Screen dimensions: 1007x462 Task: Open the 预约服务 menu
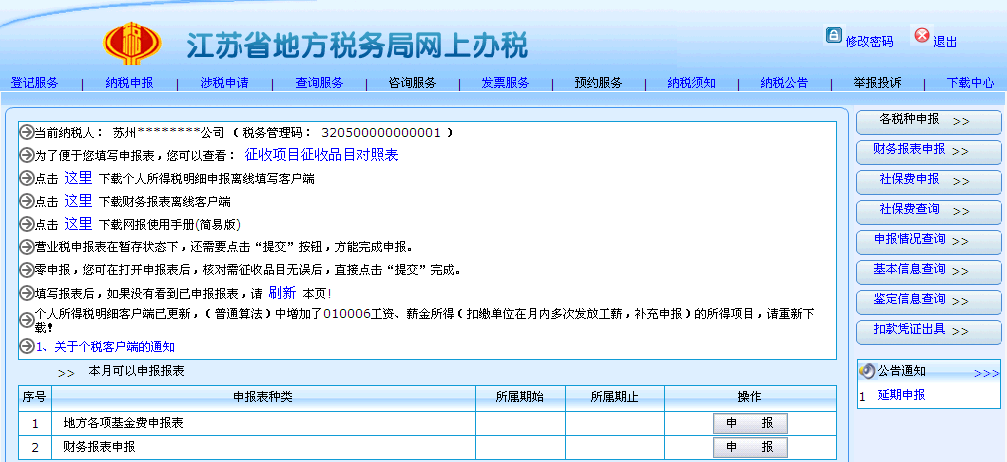(x=599, y=82)
